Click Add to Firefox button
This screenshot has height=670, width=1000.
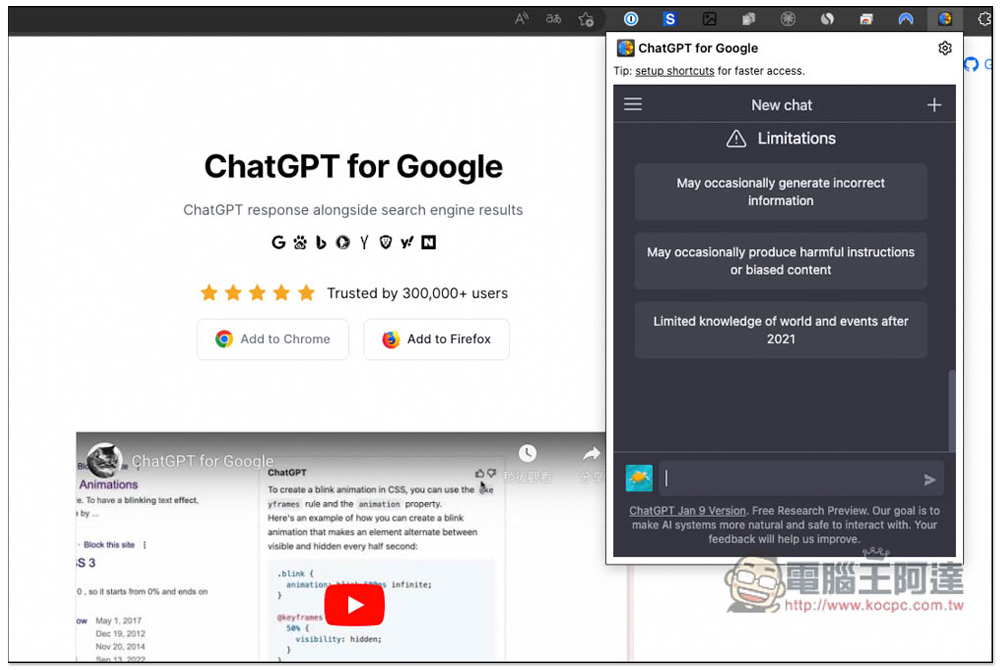436,339
